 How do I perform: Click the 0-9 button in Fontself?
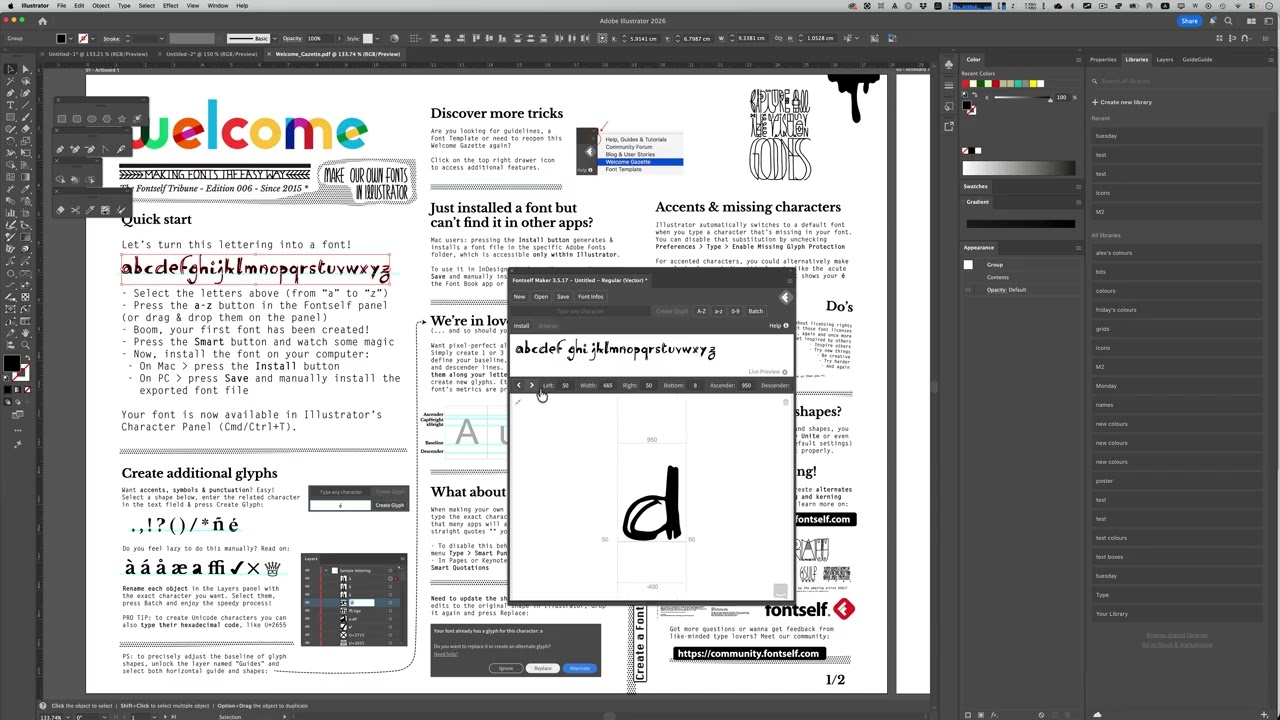point(735,311)
